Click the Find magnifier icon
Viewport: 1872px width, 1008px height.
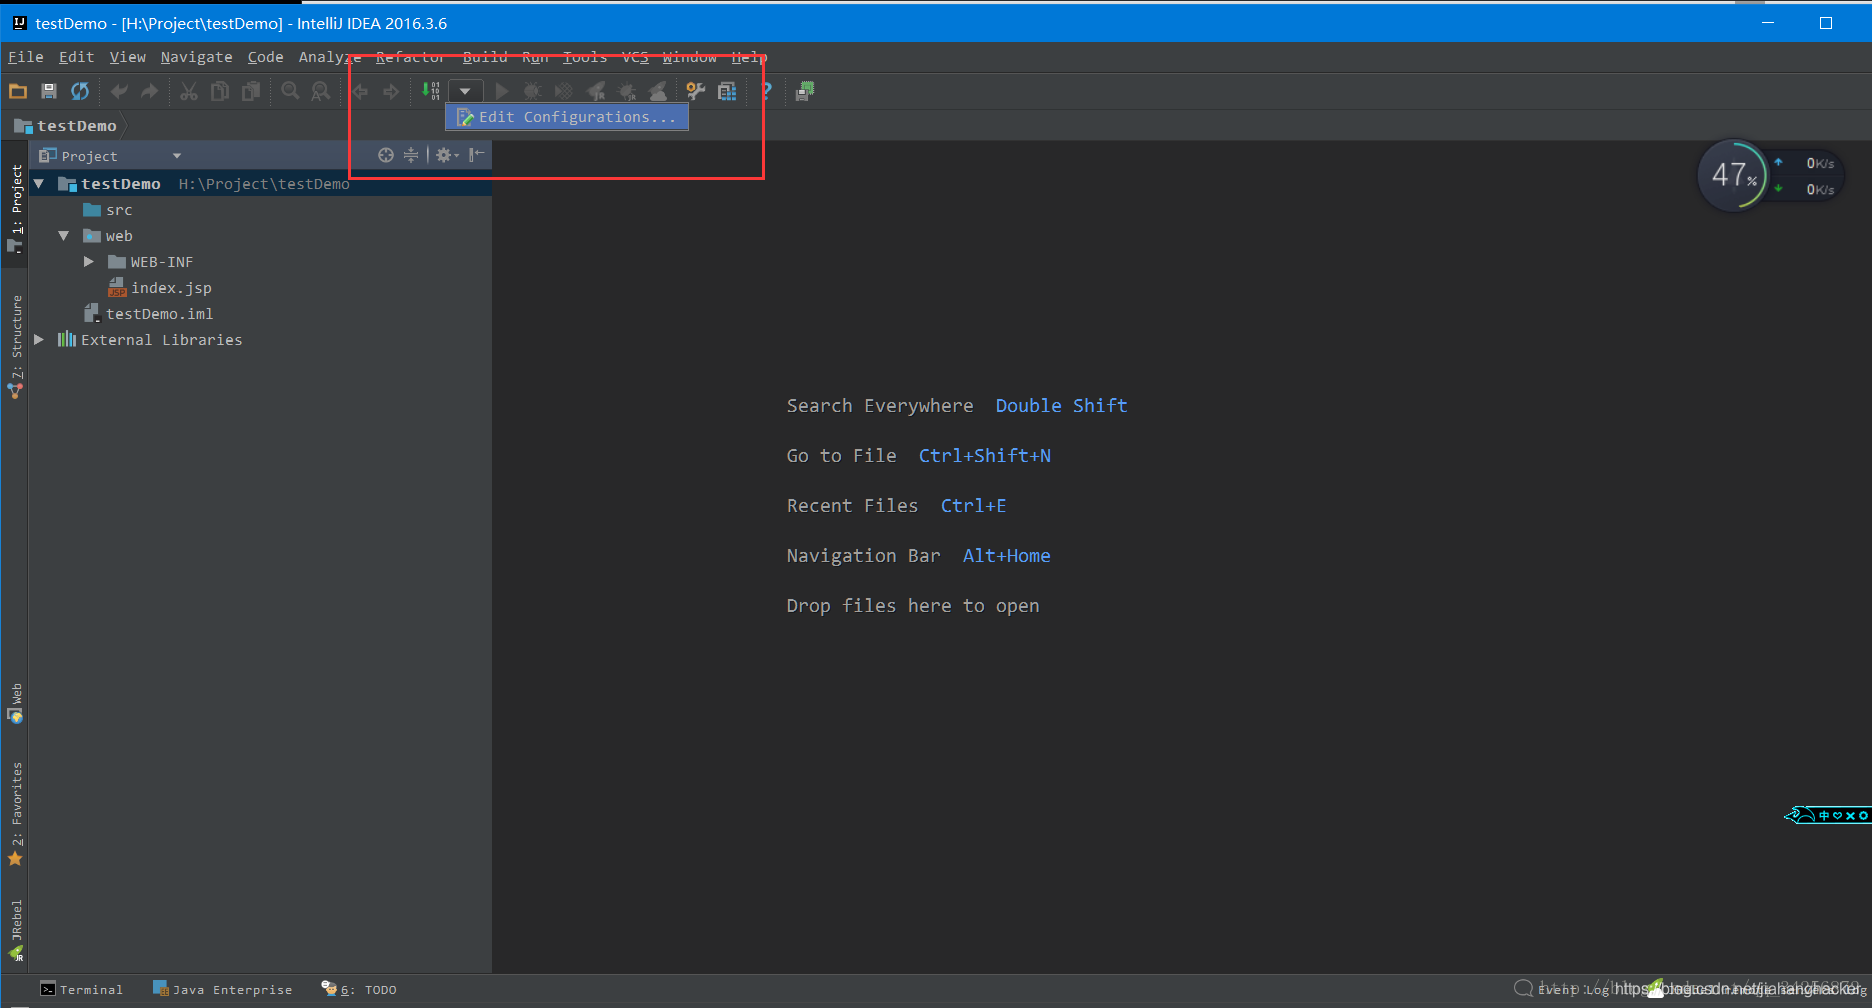click(x=290, y=91)
